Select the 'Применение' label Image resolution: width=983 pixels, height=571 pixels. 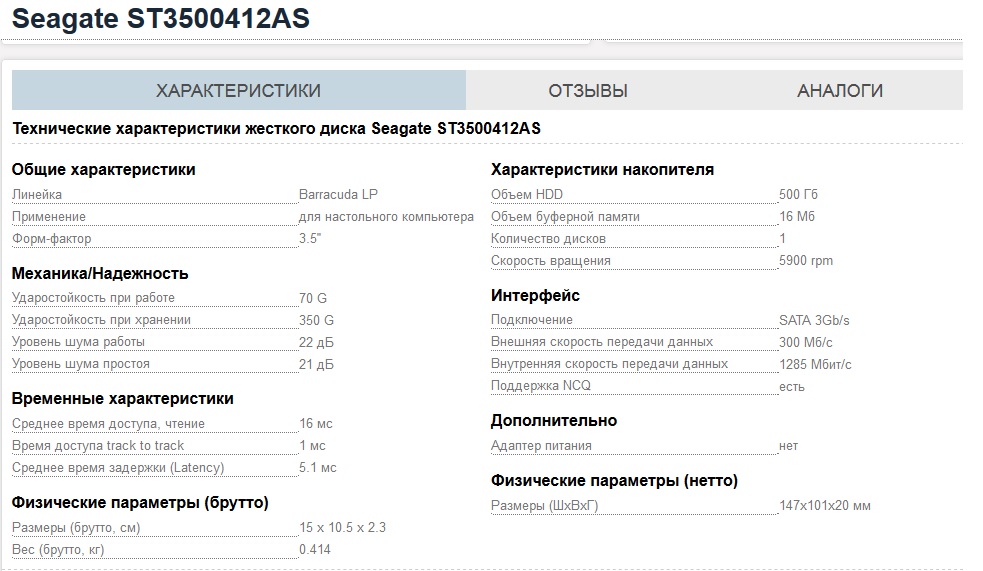pyautogui.click(x=49, y=217)
